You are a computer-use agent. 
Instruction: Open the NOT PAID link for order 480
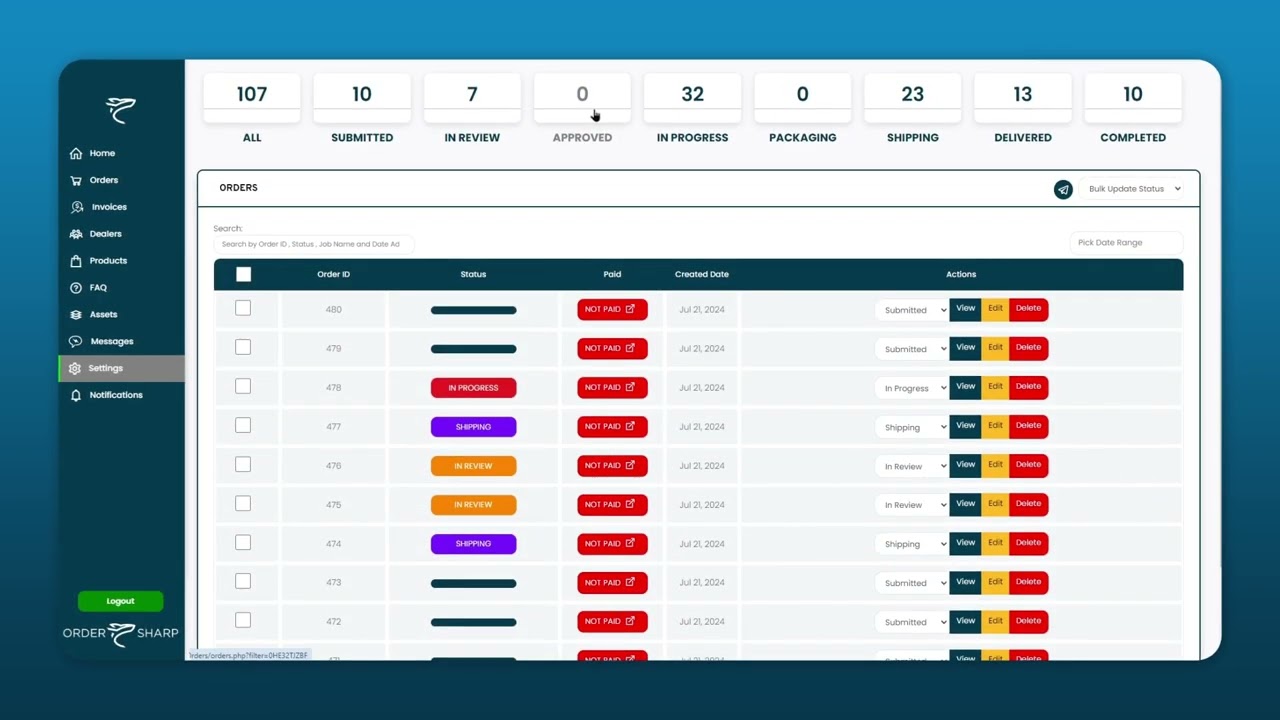tap(612, 309)
